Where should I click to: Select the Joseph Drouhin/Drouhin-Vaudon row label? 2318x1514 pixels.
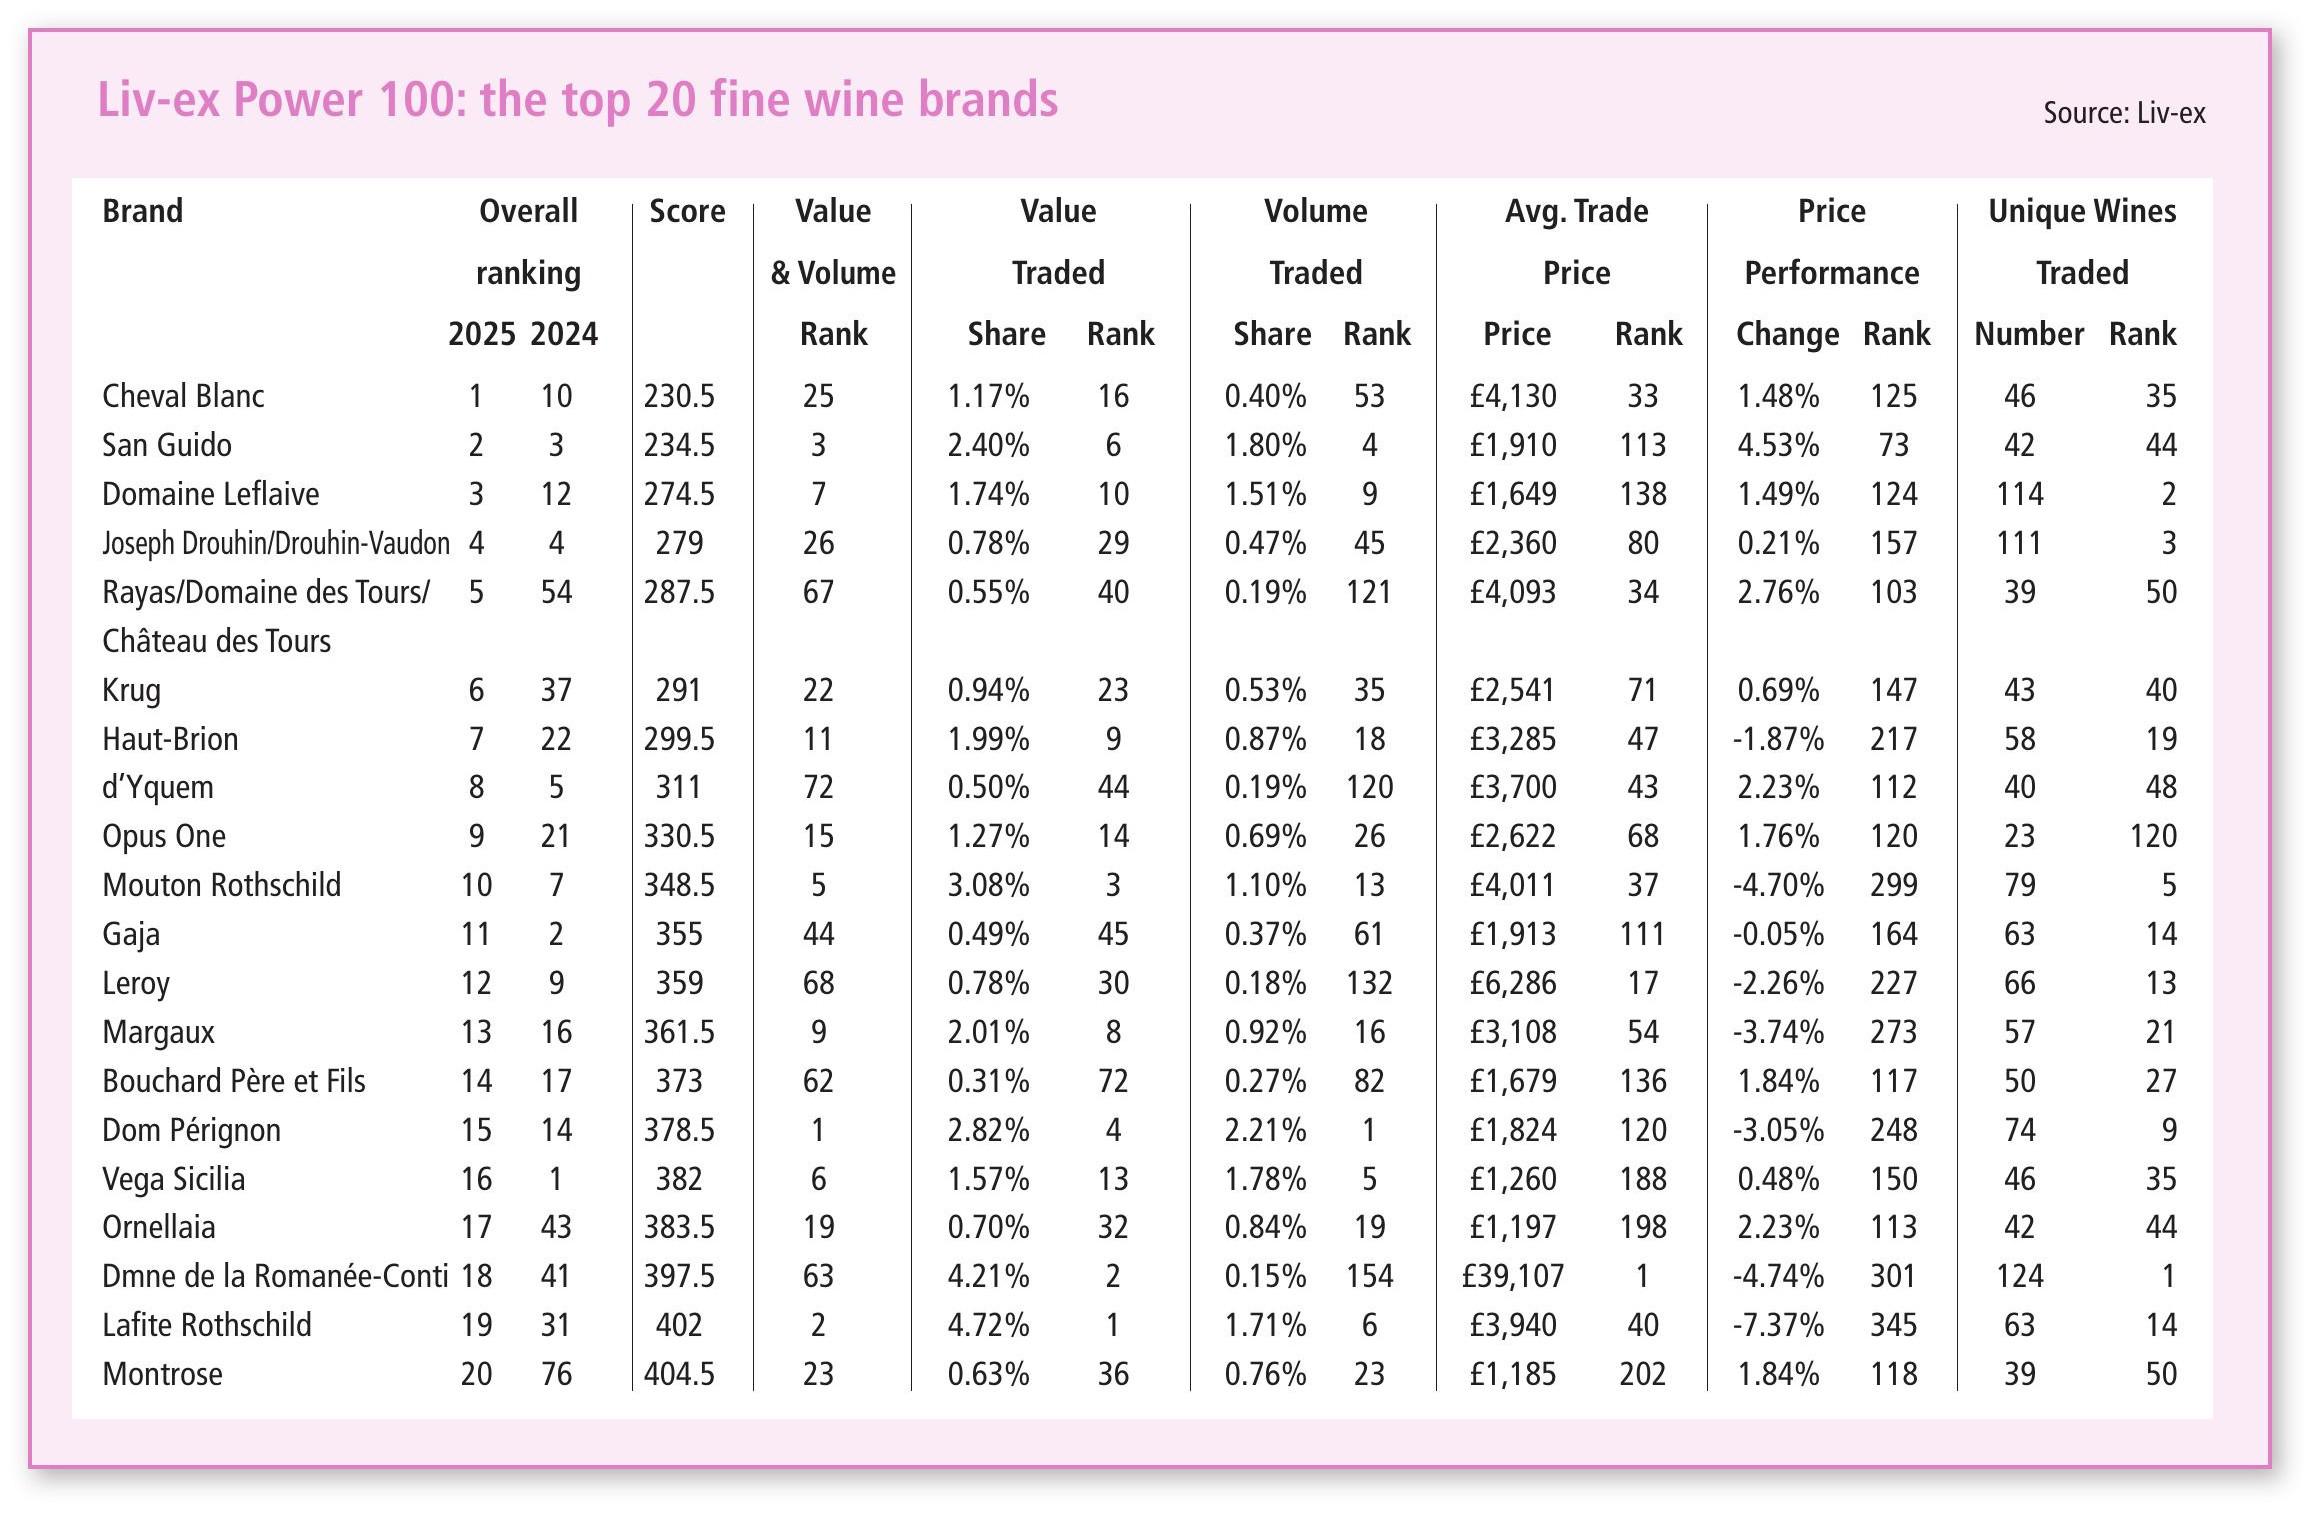tap(276, 543)
